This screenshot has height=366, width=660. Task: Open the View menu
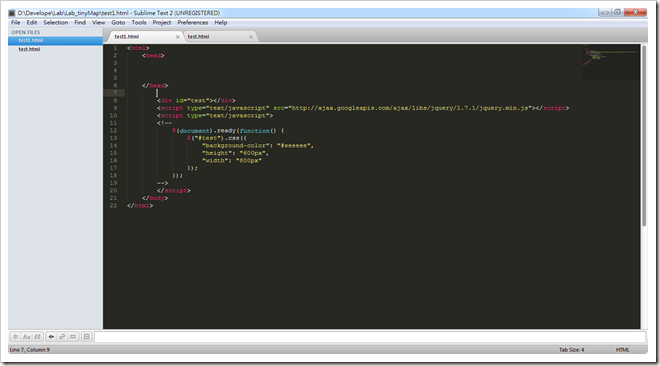(x=98, y=23)
